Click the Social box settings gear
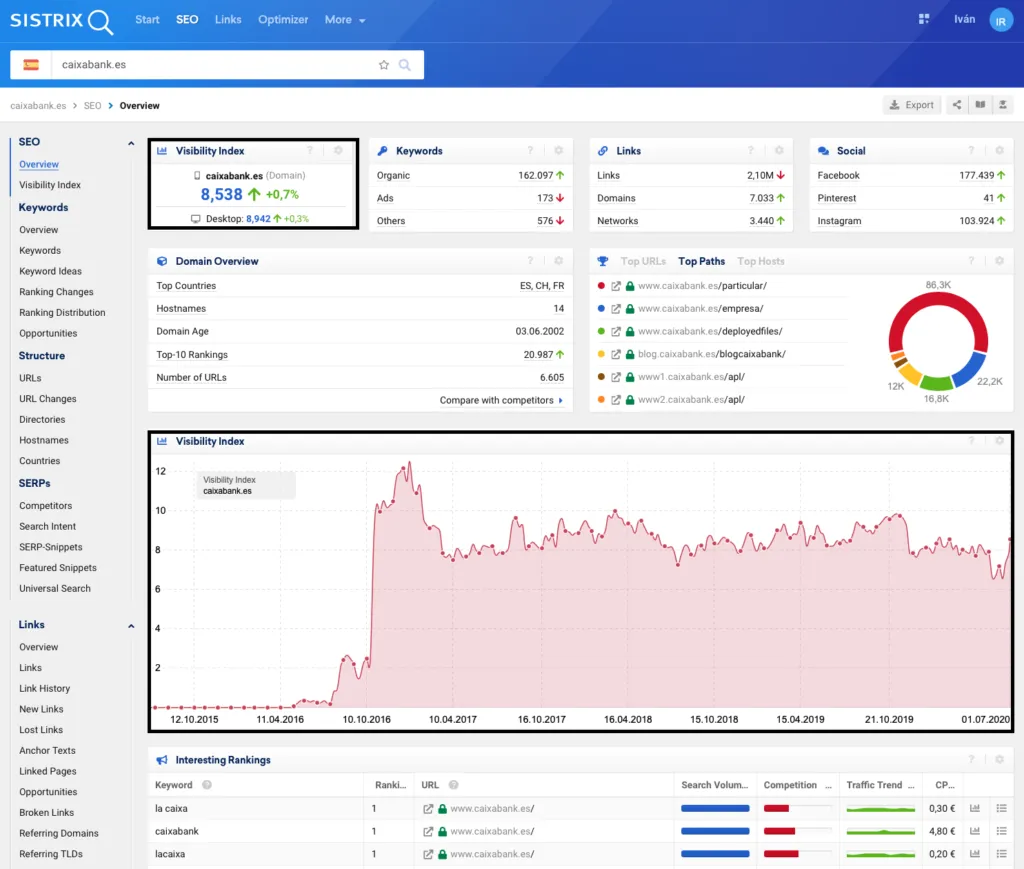The height and width of the screenshot is (869, 1024). click(x=999, y=150)
